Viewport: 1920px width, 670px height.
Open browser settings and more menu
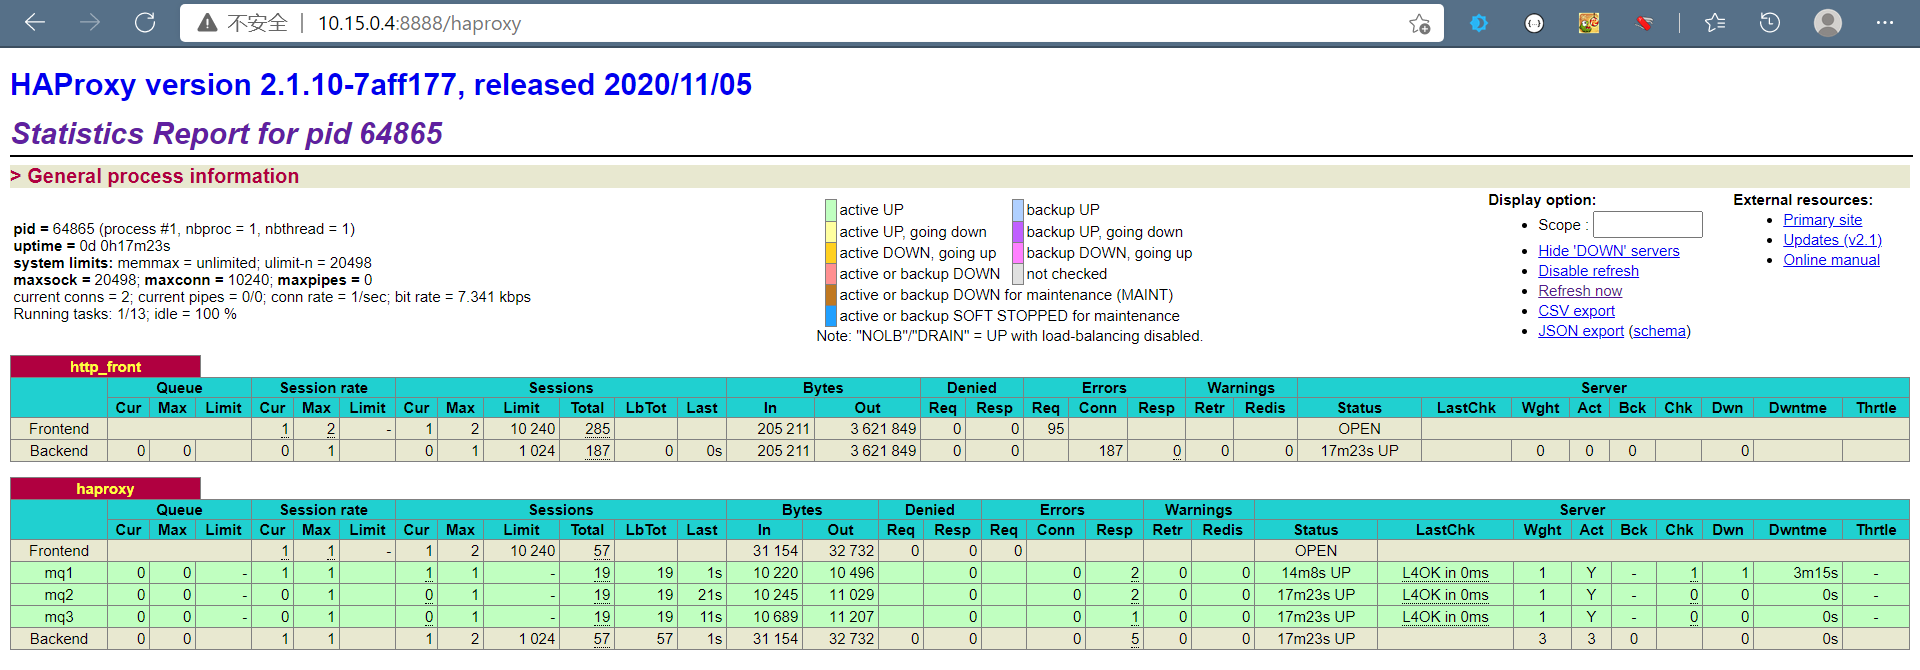tap(1885, 23)
